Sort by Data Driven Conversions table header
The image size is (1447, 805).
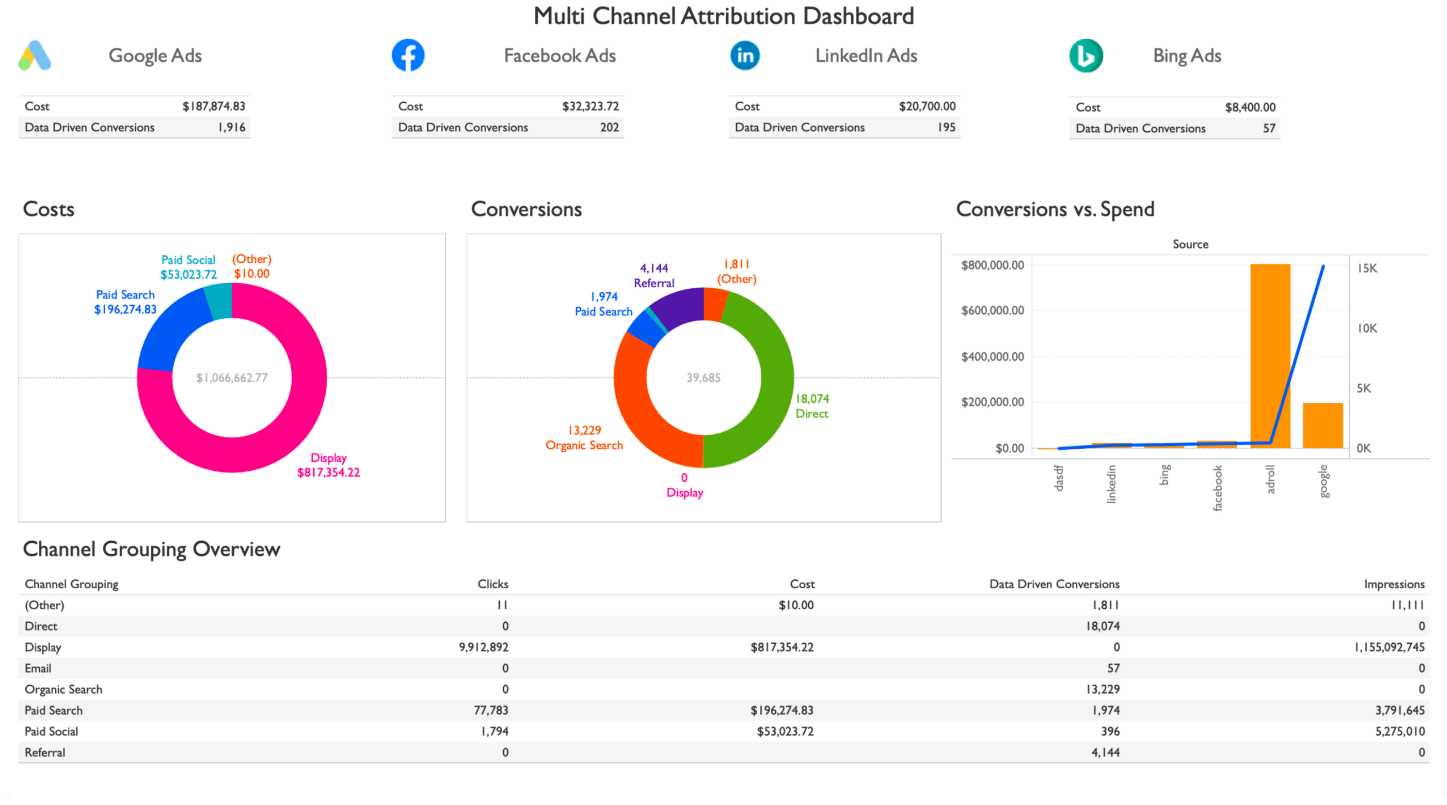point(1054,584)
